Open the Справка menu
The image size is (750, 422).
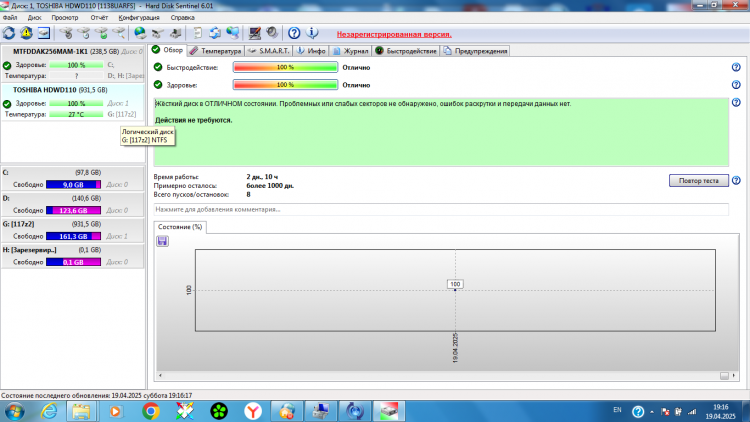click(182, 18)
